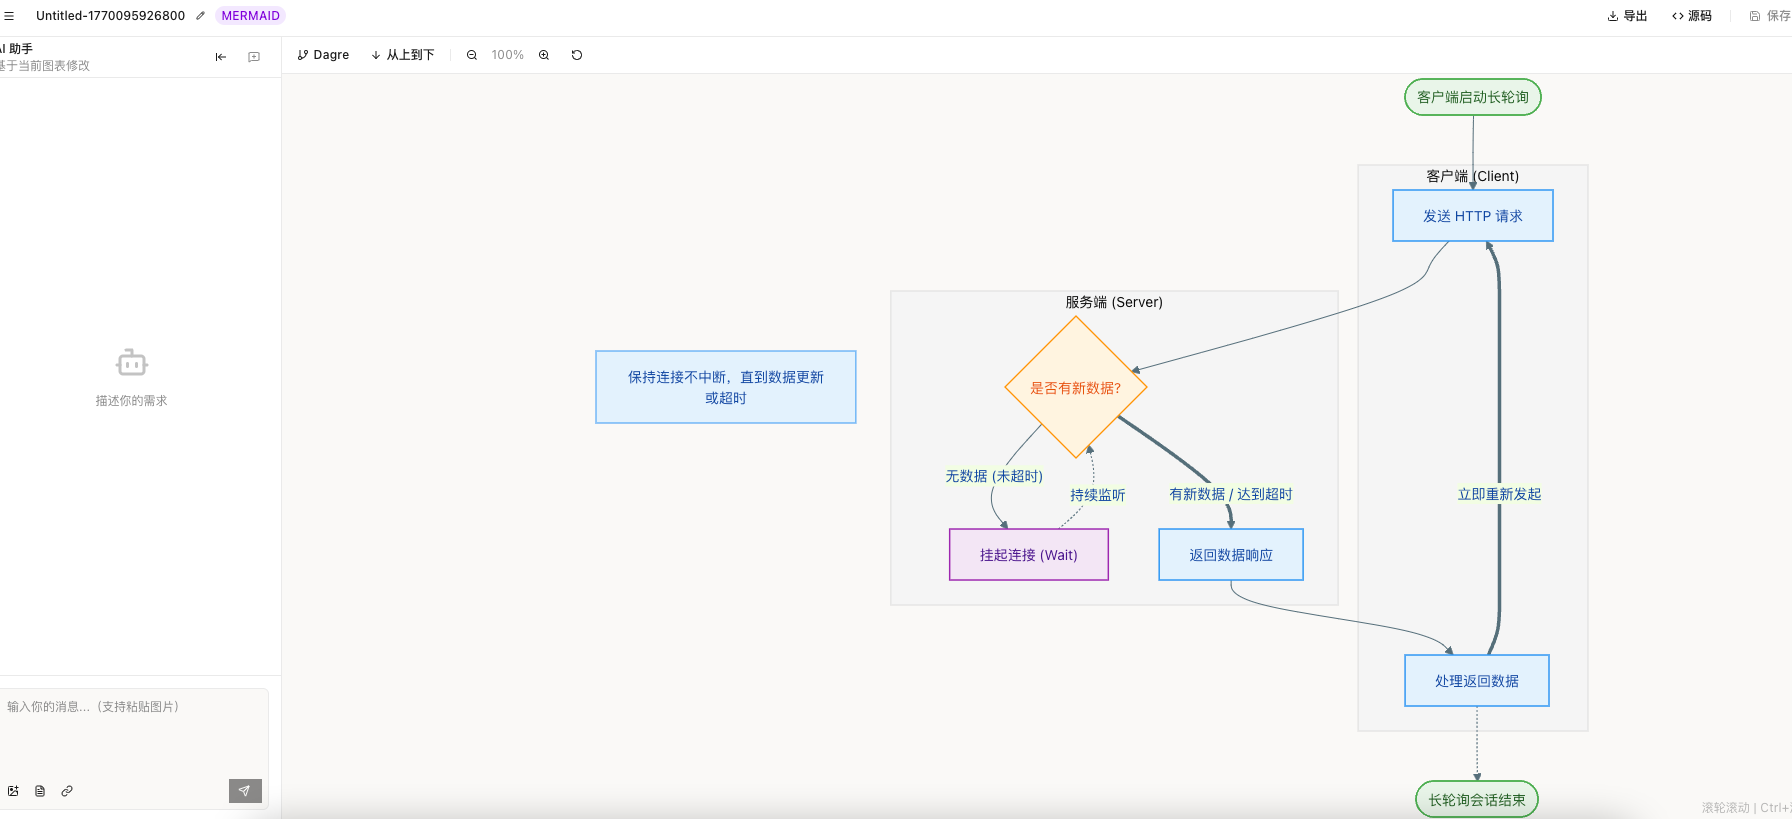Toggle the 源码 source code view

click(1692, 16)
